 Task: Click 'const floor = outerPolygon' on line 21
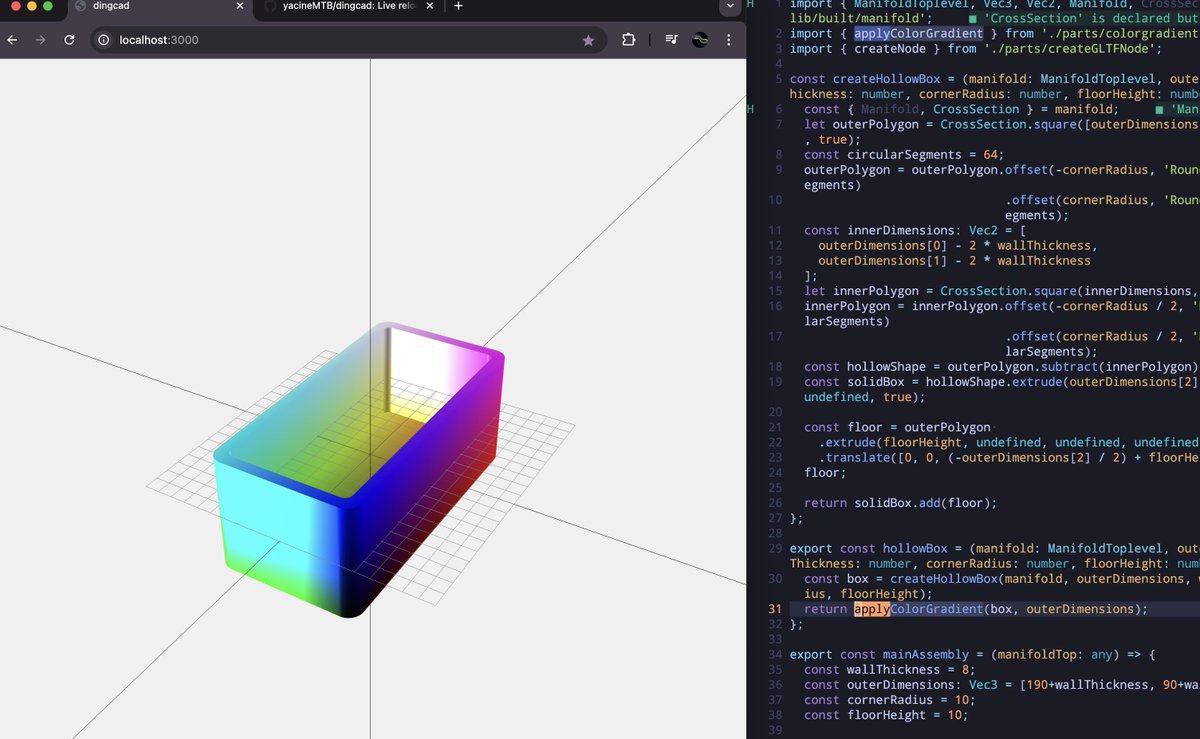897,427
